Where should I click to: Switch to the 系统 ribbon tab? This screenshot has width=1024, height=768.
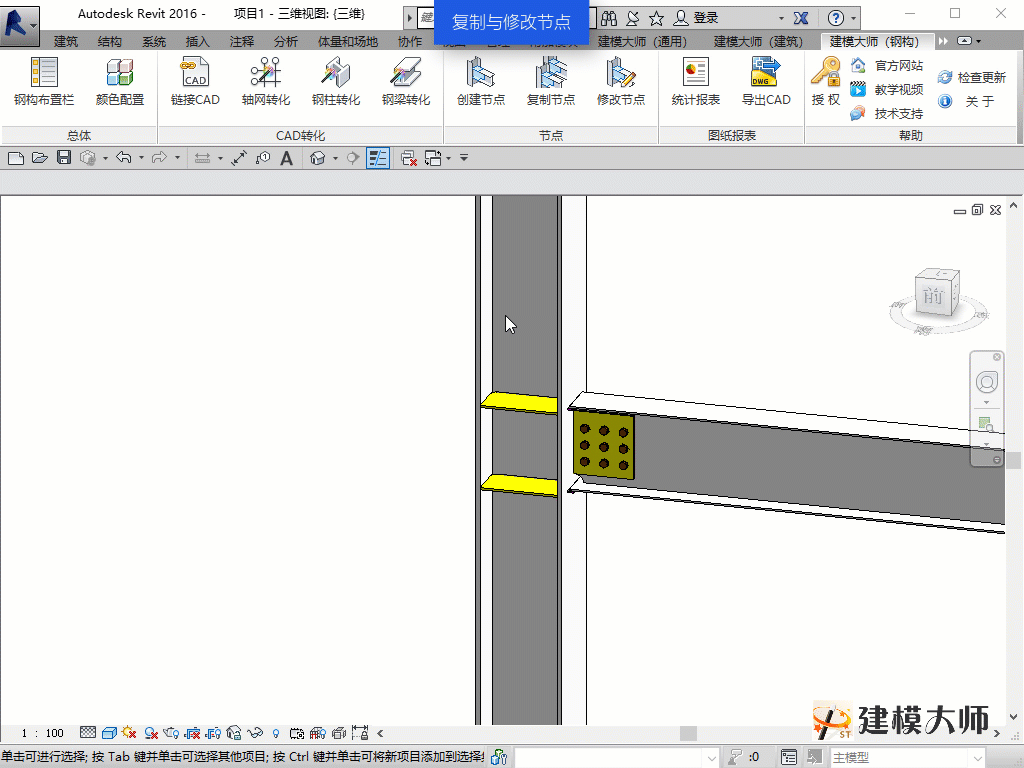(x=153, y=41)
